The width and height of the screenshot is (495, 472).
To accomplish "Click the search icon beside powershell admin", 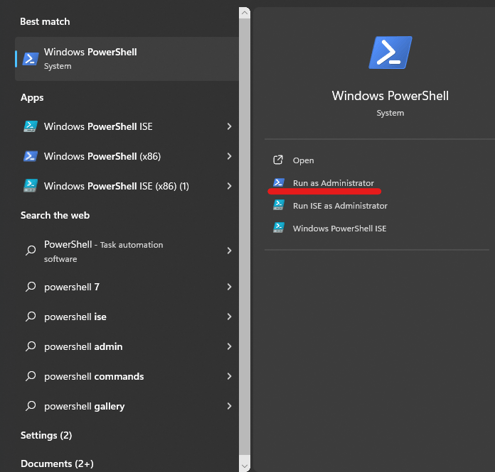I will click(x=31, y=346).
